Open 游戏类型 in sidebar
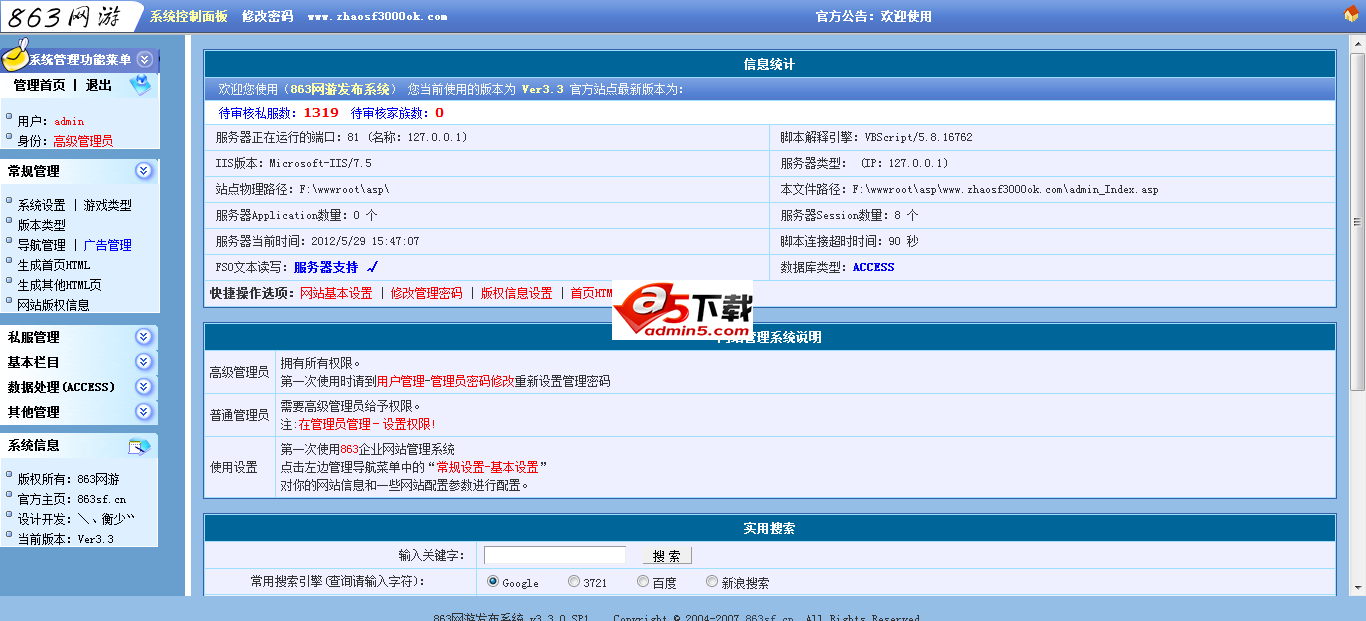This screenshot has height=621, width=1366. [x=108, y=205]
